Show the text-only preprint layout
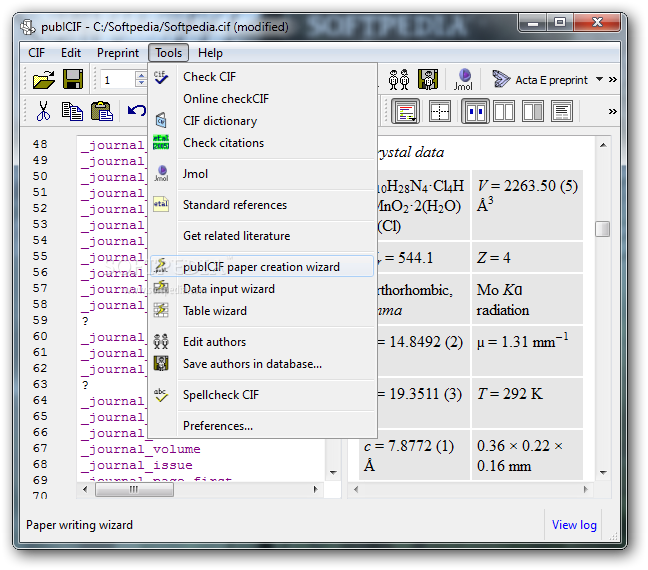 click(562, 111)
